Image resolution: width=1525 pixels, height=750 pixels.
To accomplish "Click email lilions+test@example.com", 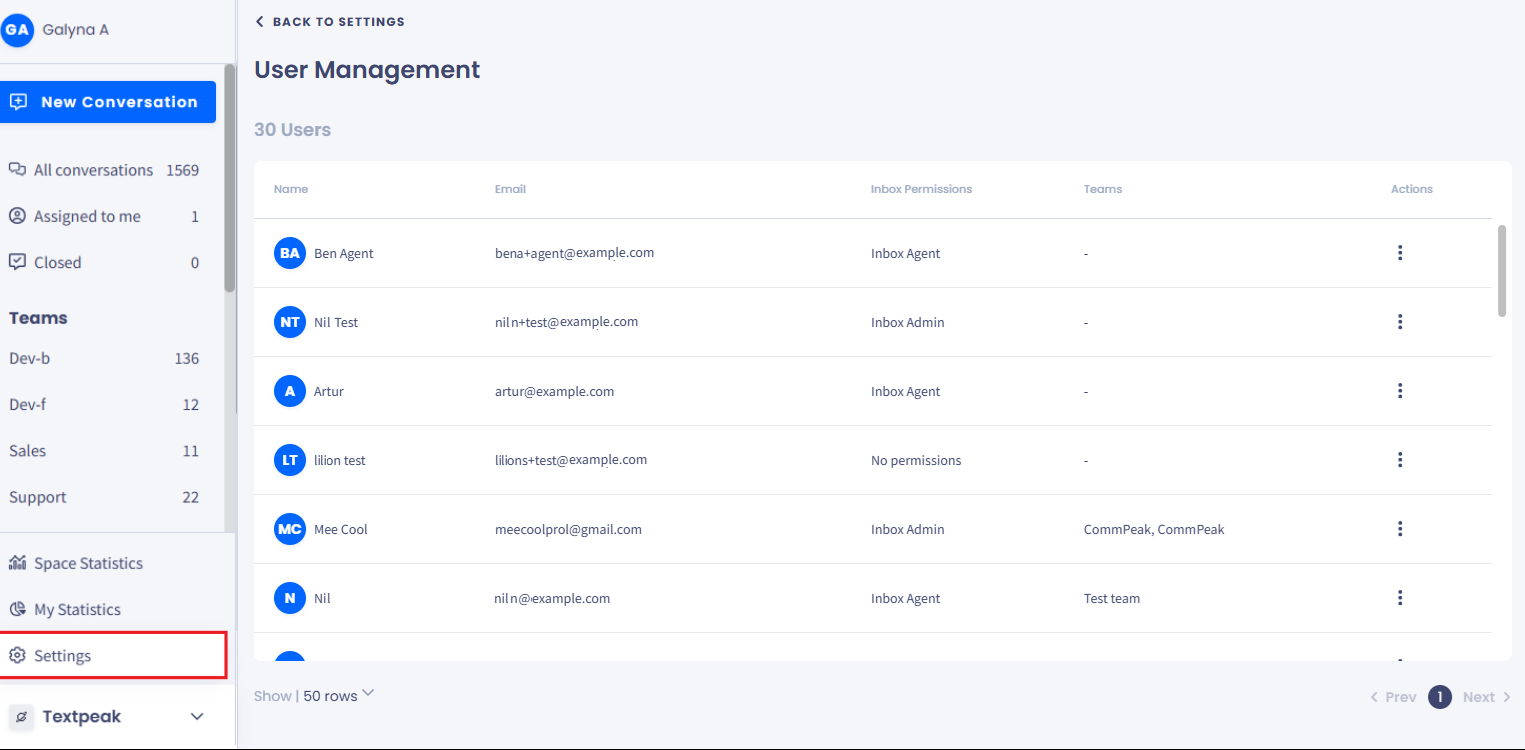I will coord(571,460).
